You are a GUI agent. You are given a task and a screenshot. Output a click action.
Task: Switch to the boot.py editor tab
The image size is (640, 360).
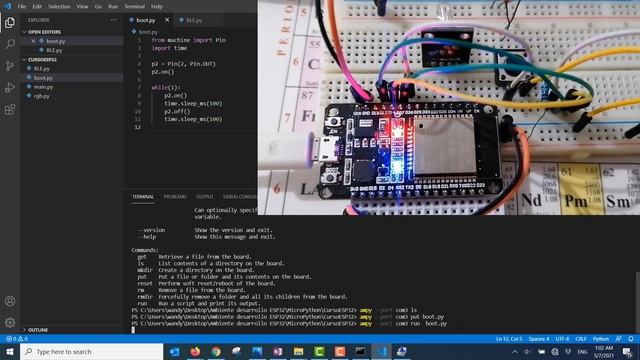tap(149, 20)
